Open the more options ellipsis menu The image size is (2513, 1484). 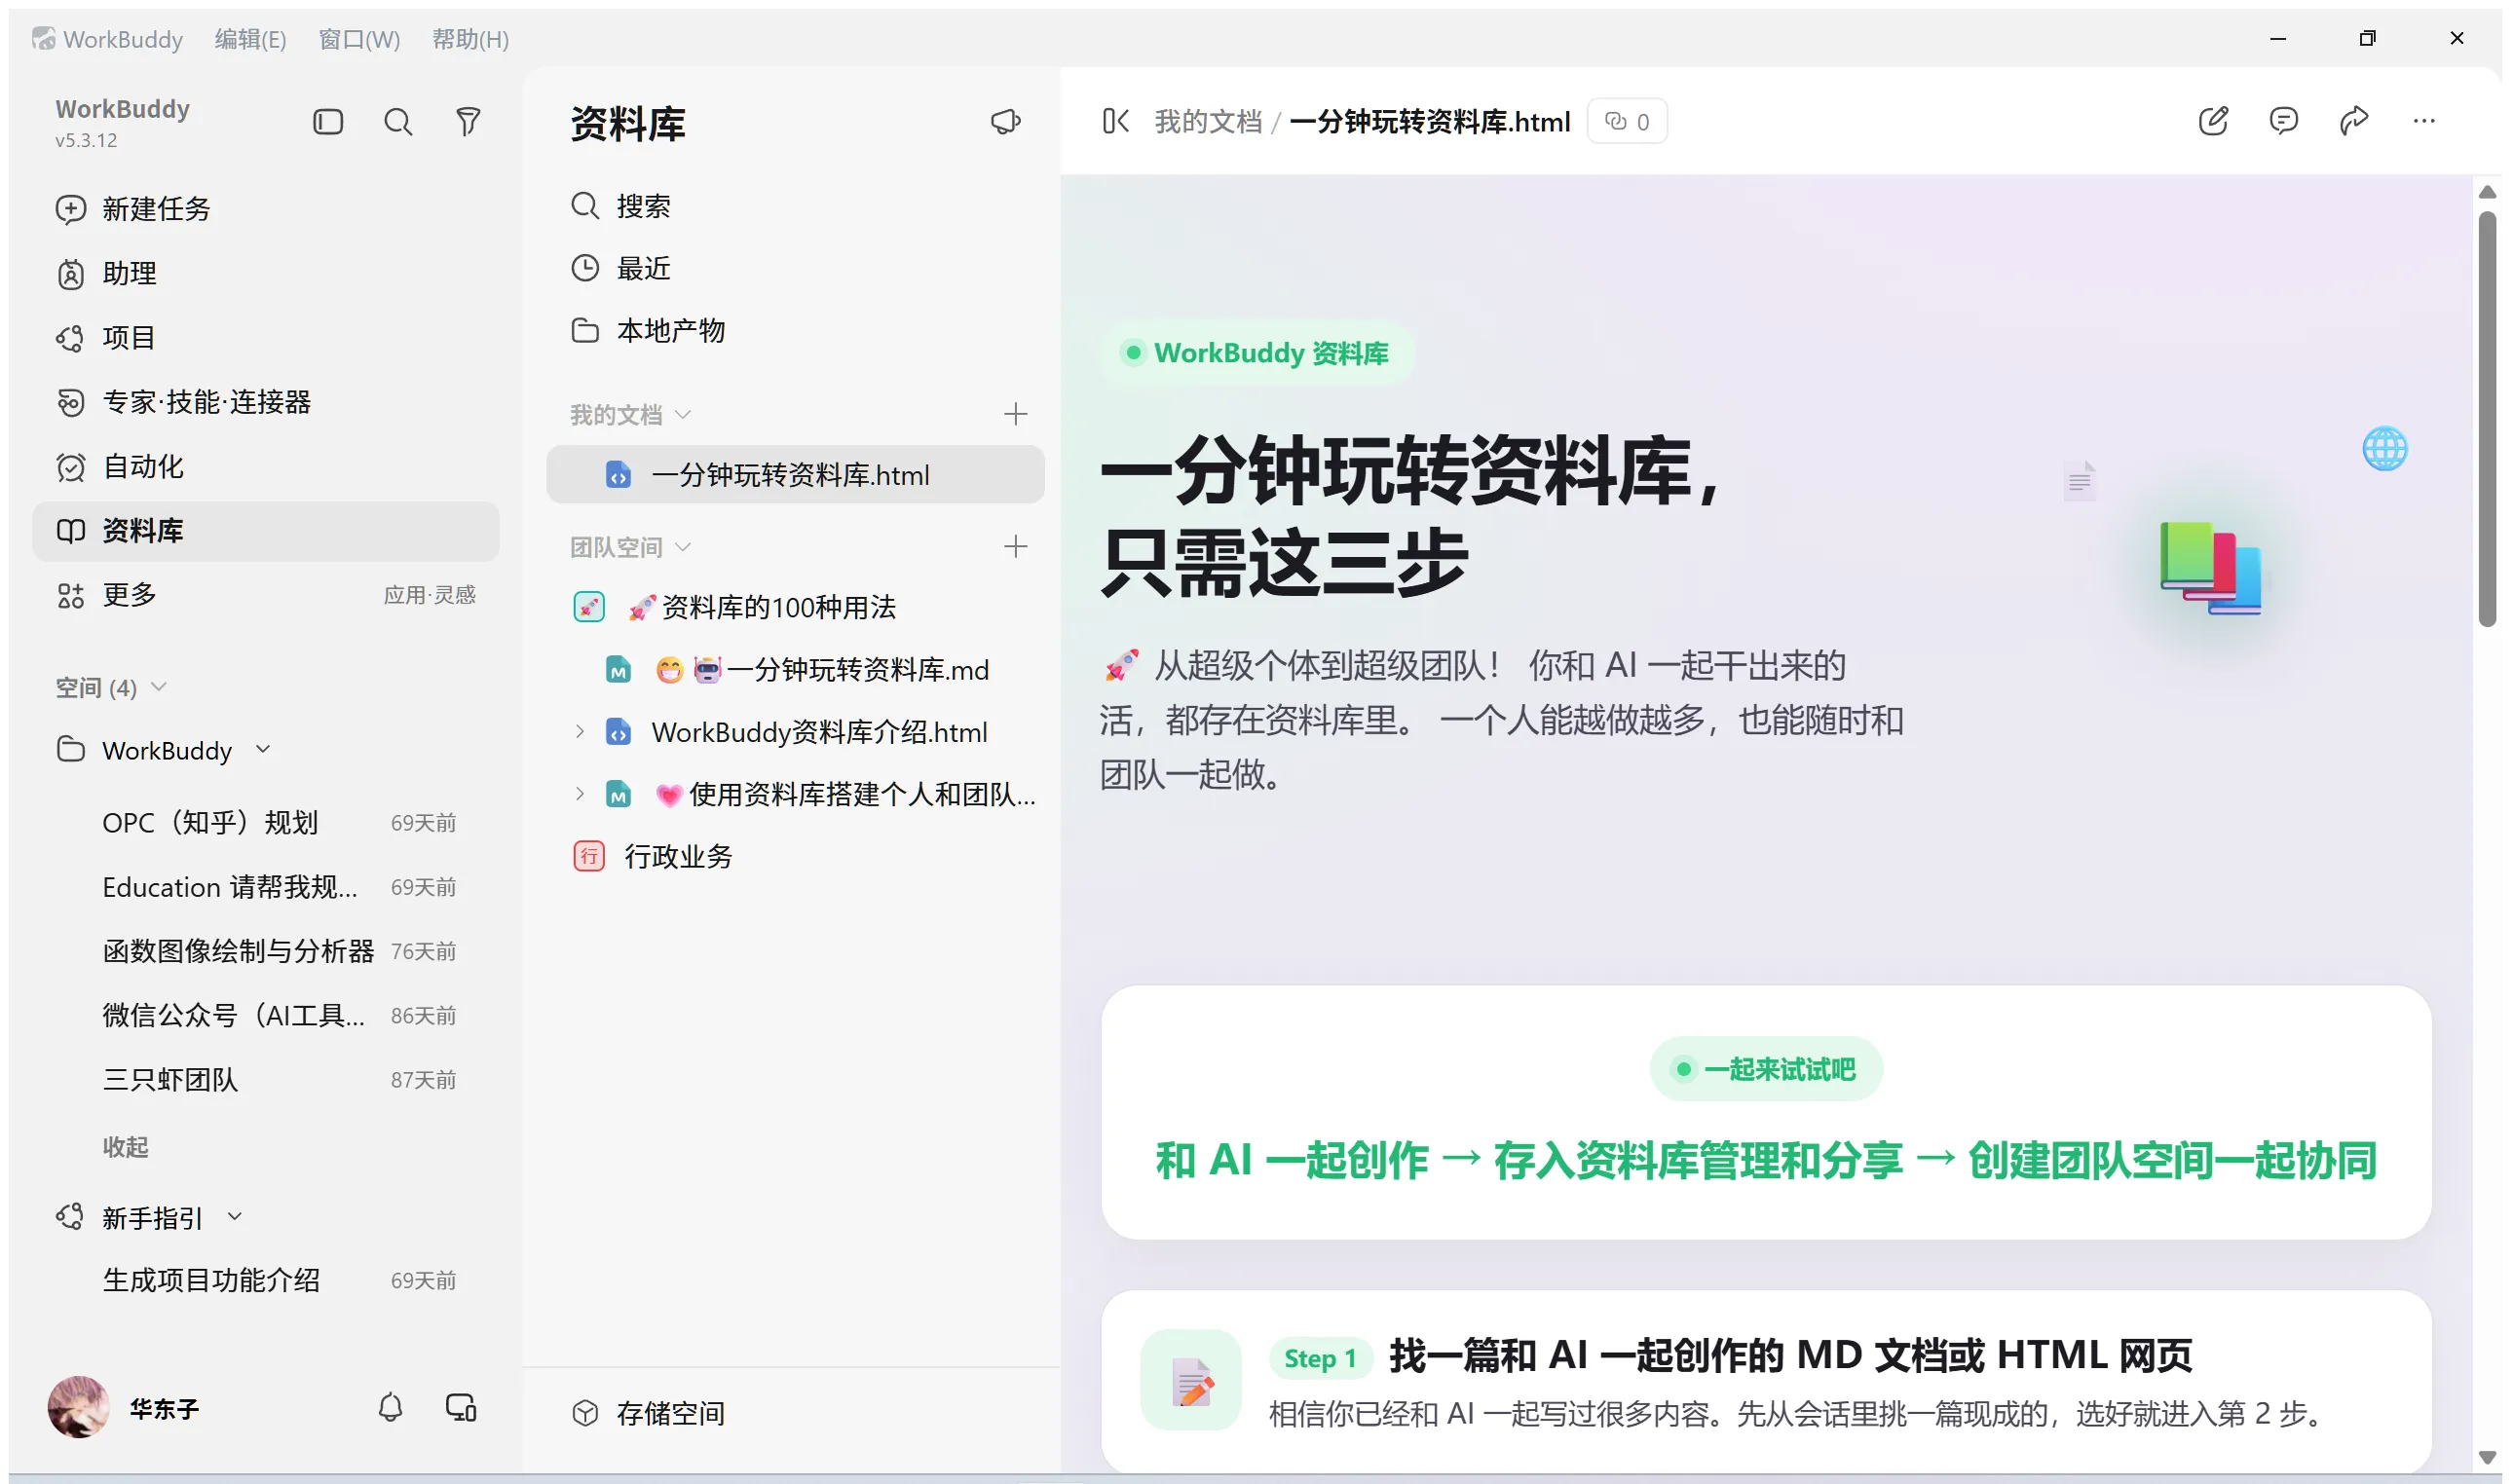click(x=2424, y=121)
